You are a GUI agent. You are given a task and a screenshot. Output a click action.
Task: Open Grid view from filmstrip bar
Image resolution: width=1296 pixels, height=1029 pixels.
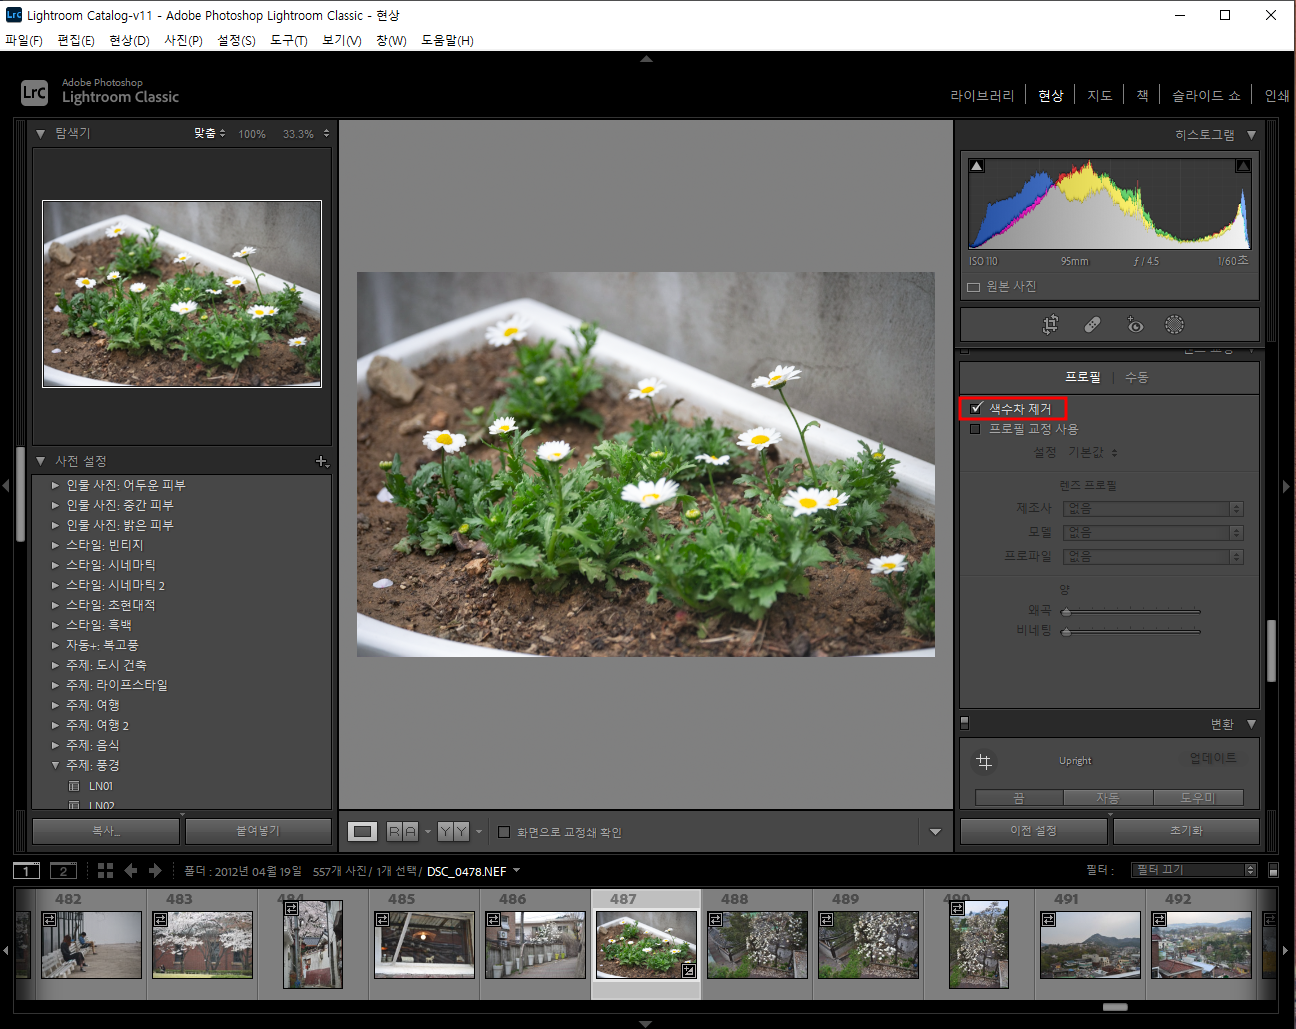coord(105,871)
